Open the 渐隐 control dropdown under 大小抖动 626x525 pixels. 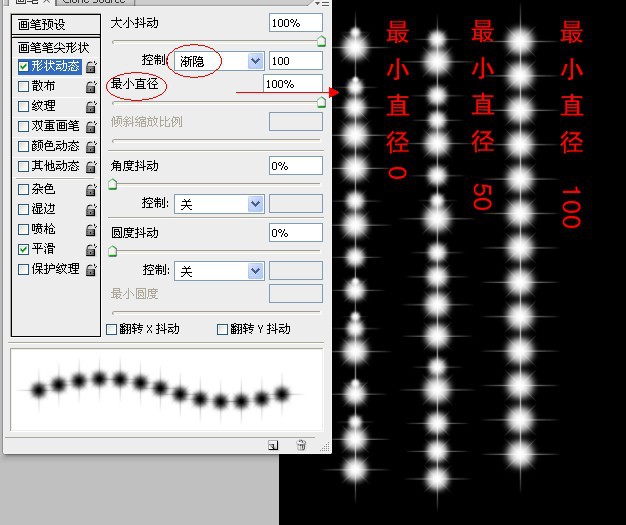point(219,61)
